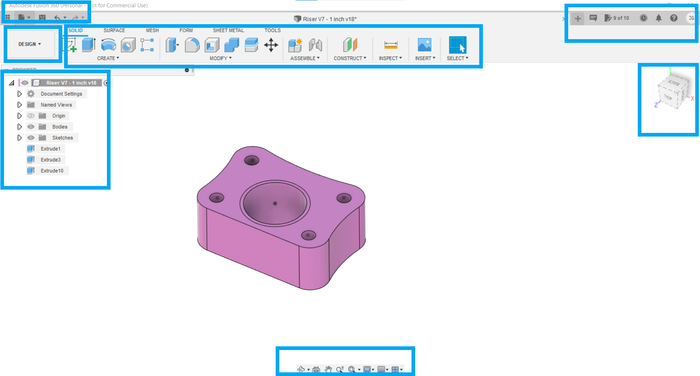The image size is (700, 376).
Task: Click the Undo arrow
Action: tap(57, 17)
